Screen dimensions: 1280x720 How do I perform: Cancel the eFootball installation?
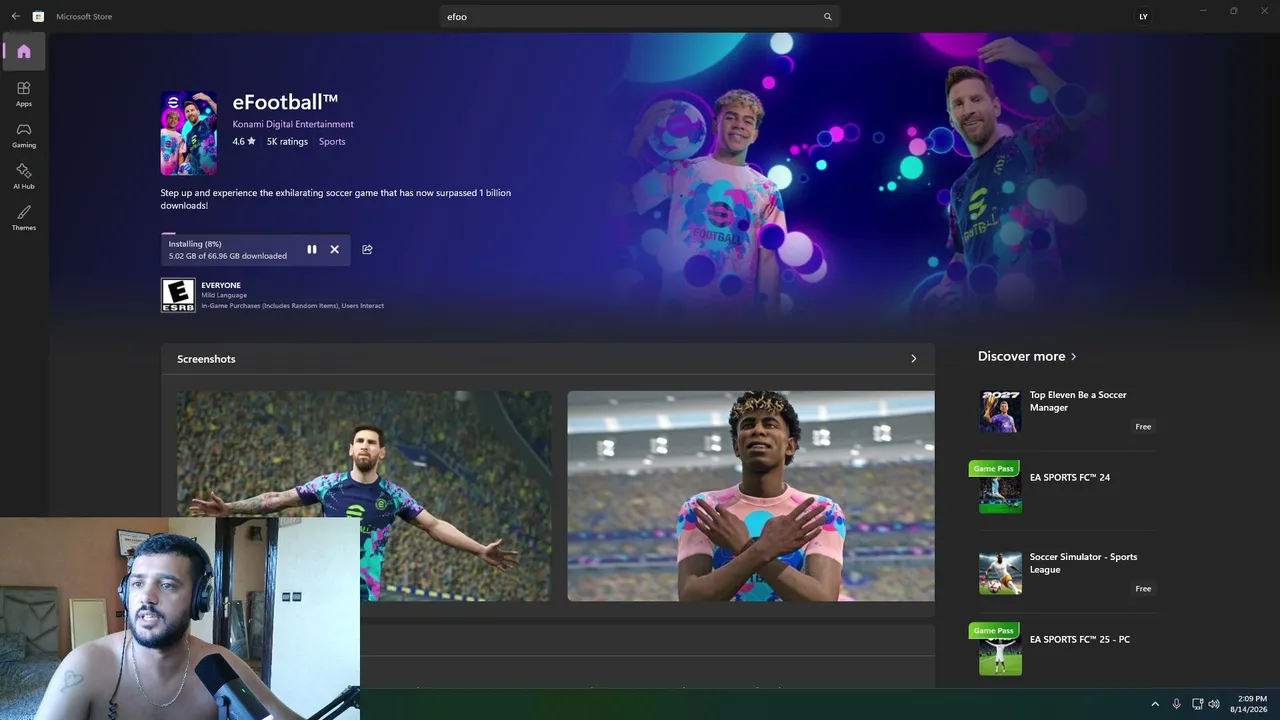334,249
